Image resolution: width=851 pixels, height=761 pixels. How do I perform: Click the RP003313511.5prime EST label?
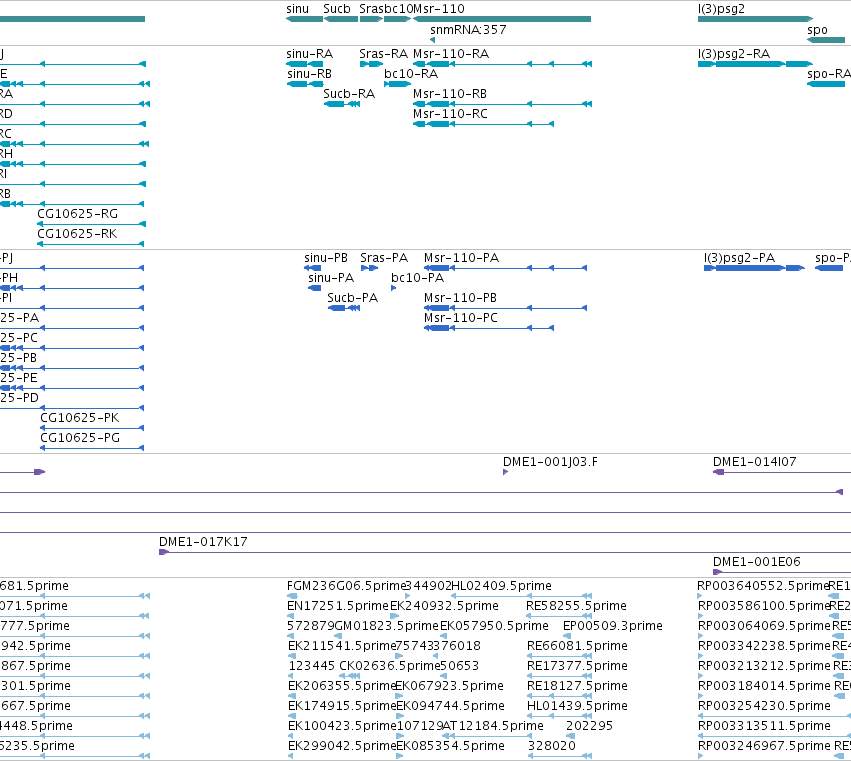[764, 726]
